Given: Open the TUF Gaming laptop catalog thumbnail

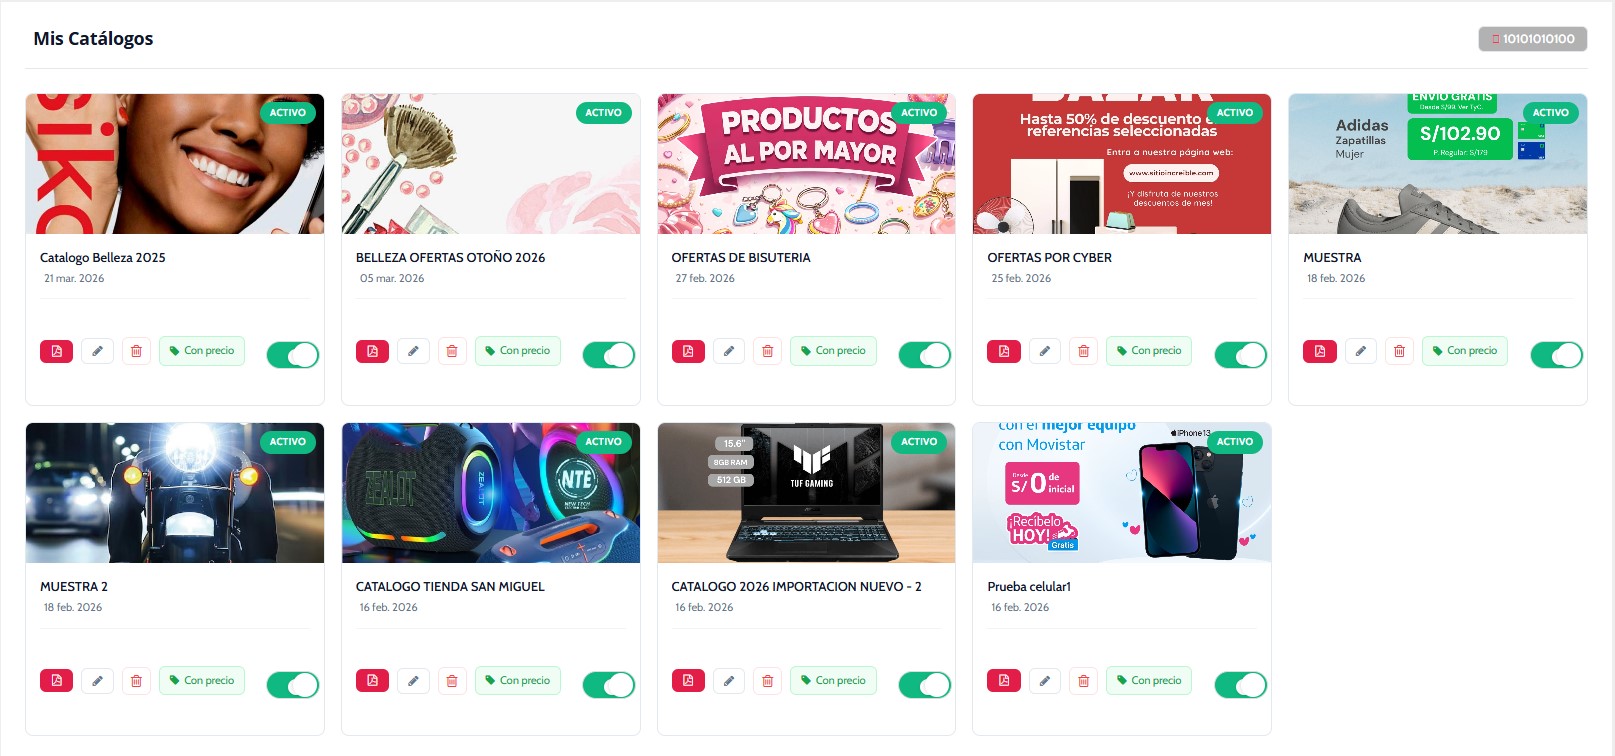Looking at the screenshot, I should [x=806, y=493].
